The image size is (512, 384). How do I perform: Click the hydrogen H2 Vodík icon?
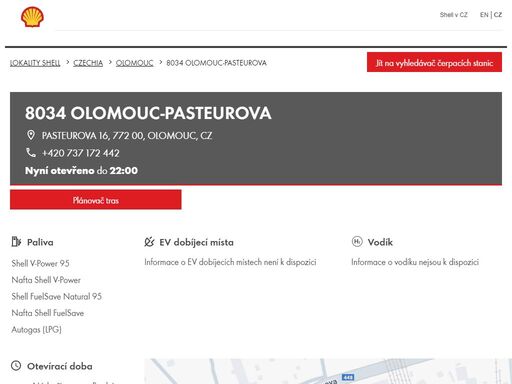(x=357, y=241)
